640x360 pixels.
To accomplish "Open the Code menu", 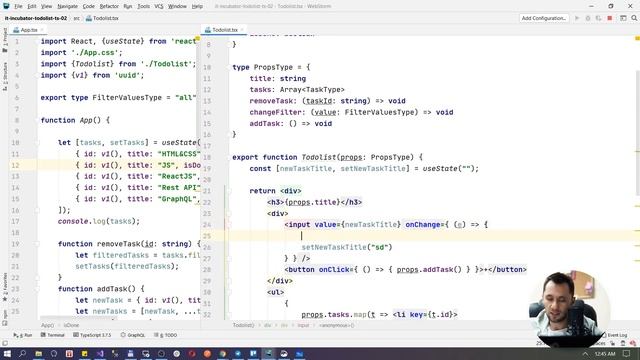I will point(89,6).
